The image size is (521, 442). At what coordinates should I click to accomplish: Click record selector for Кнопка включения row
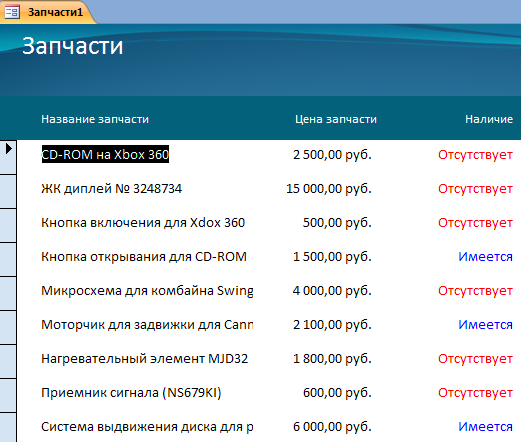point(8,226)
